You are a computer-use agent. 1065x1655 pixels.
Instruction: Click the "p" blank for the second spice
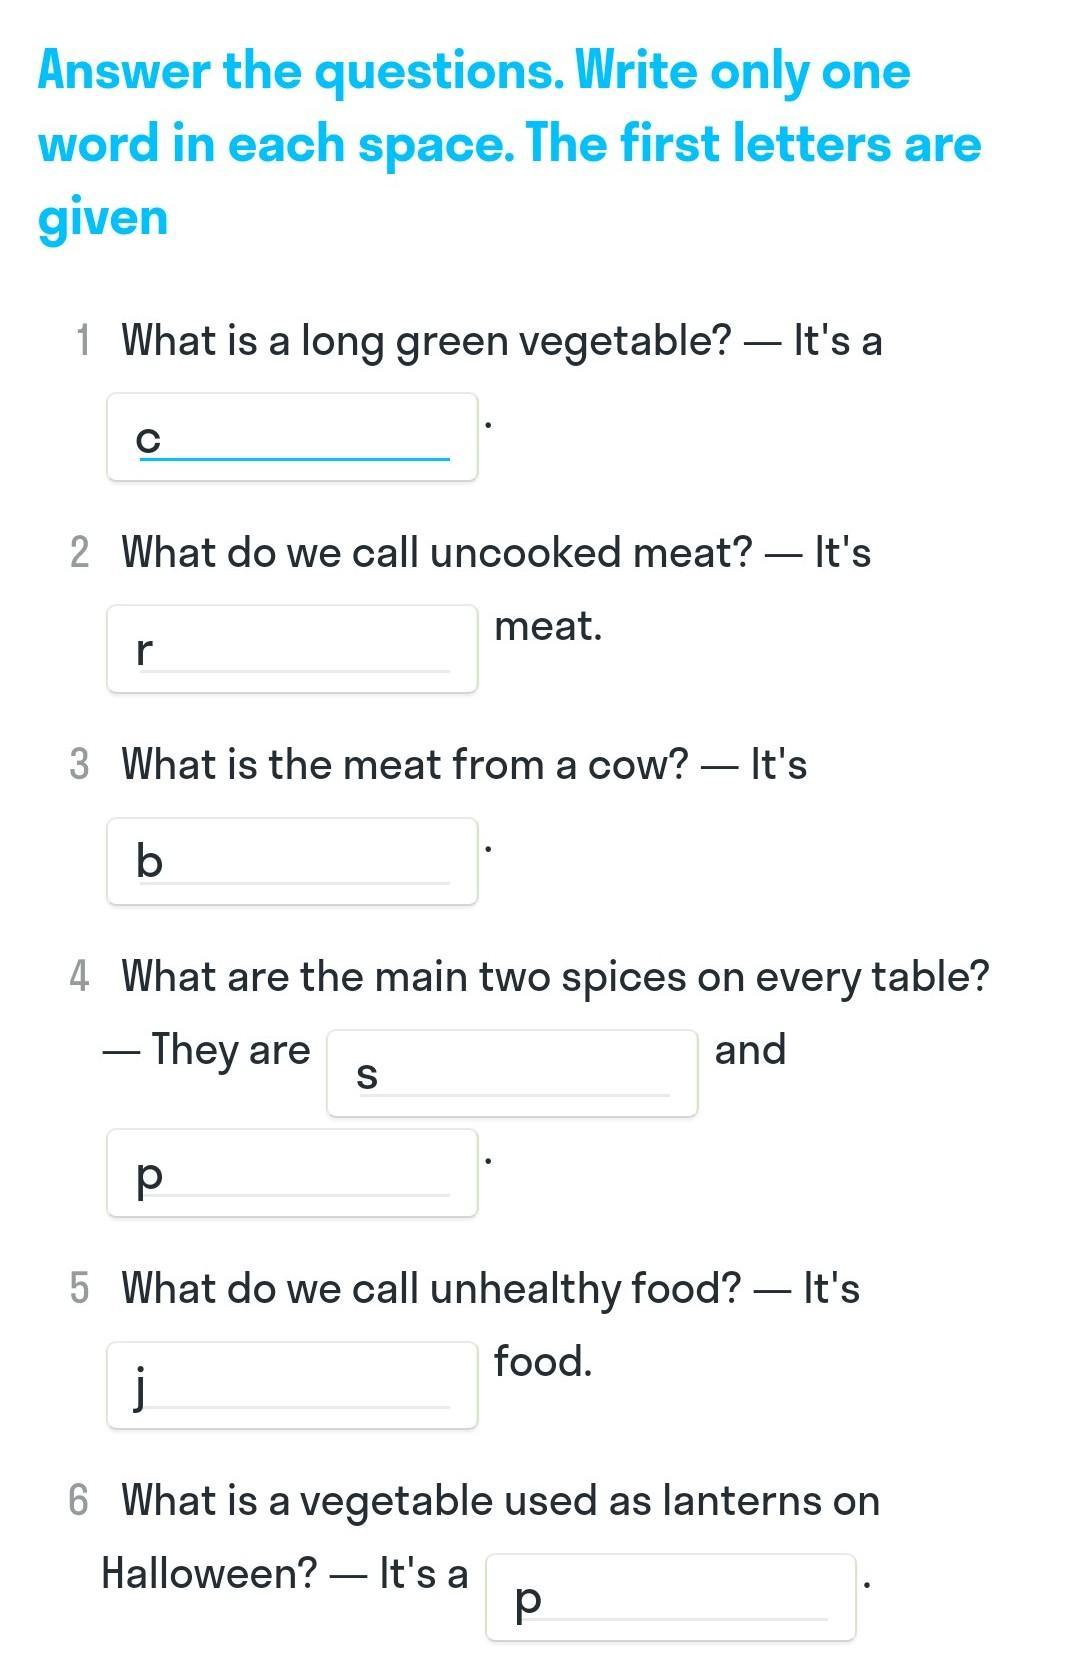292,1173
